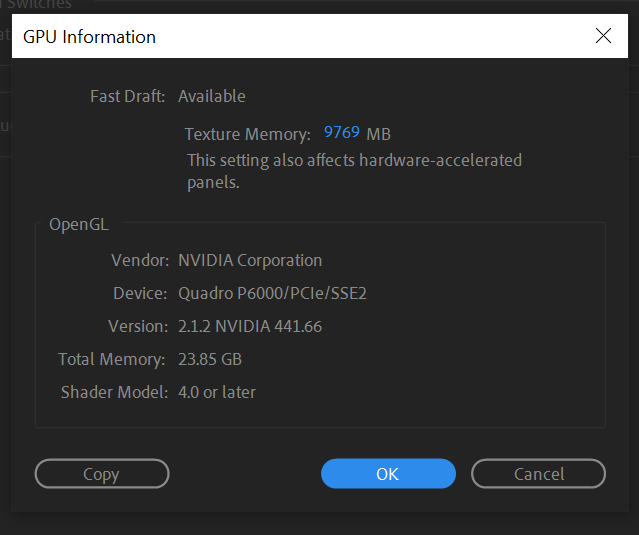This screenshot has width=639, height=535.
Task: Edit the Texture Memory value 9769
Action: click(342, 132)
